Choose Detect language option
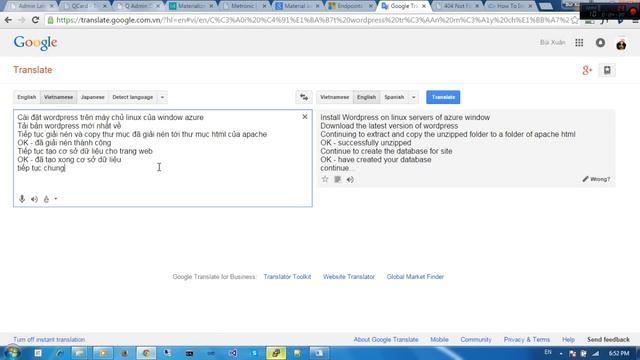 pos(133,97)
